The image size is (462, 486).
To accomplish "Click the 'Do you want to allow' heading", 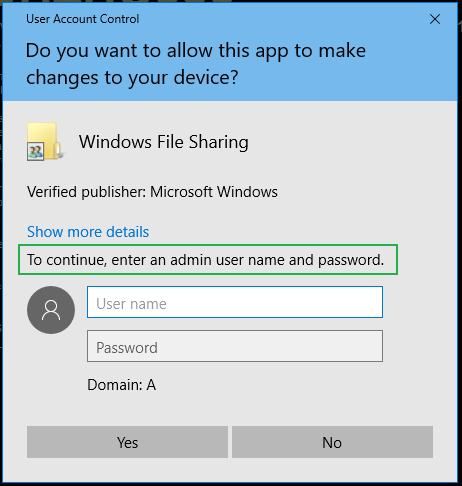I will pyautogui.click(x=196, y=64).
